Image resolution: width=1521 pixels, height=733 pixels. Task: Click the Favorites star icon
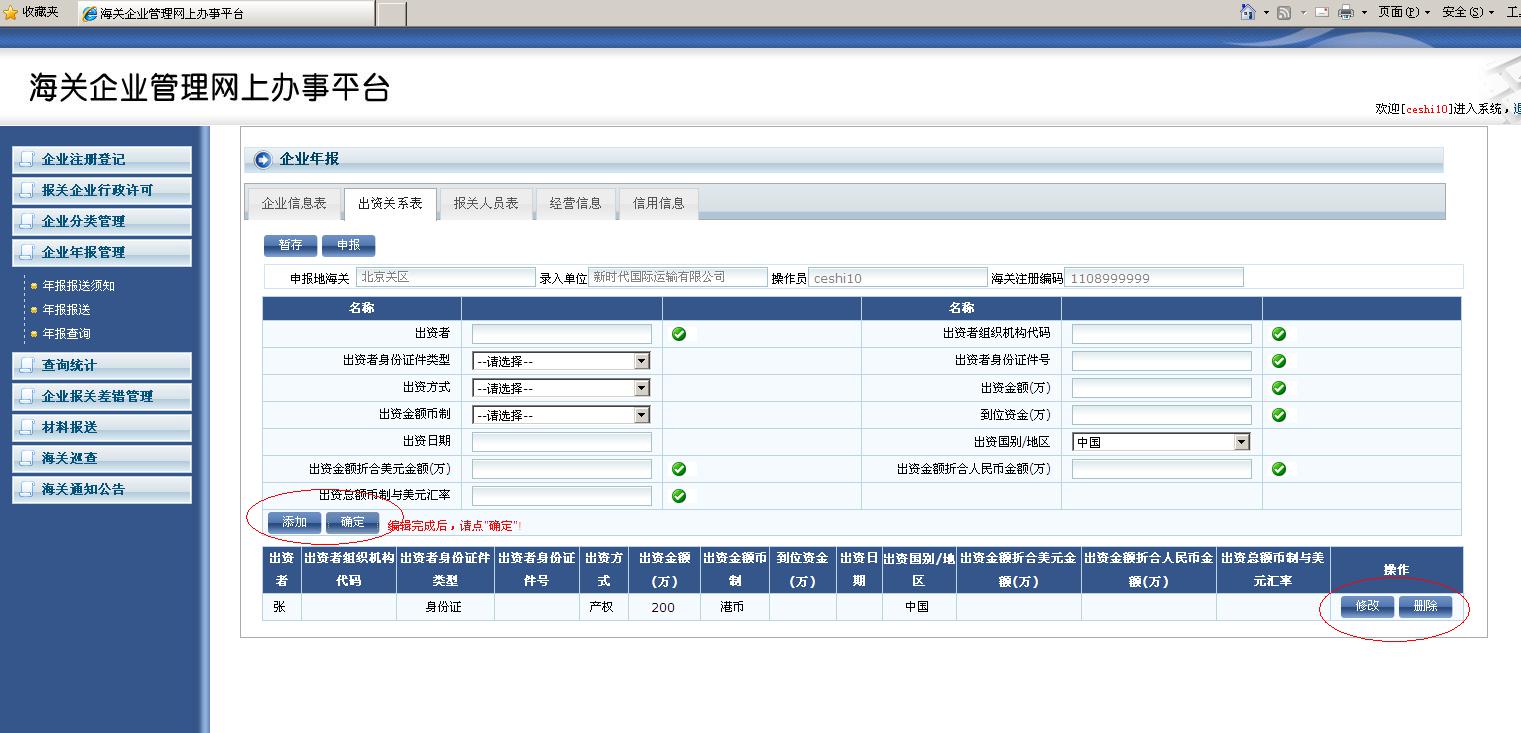[10, 12]
